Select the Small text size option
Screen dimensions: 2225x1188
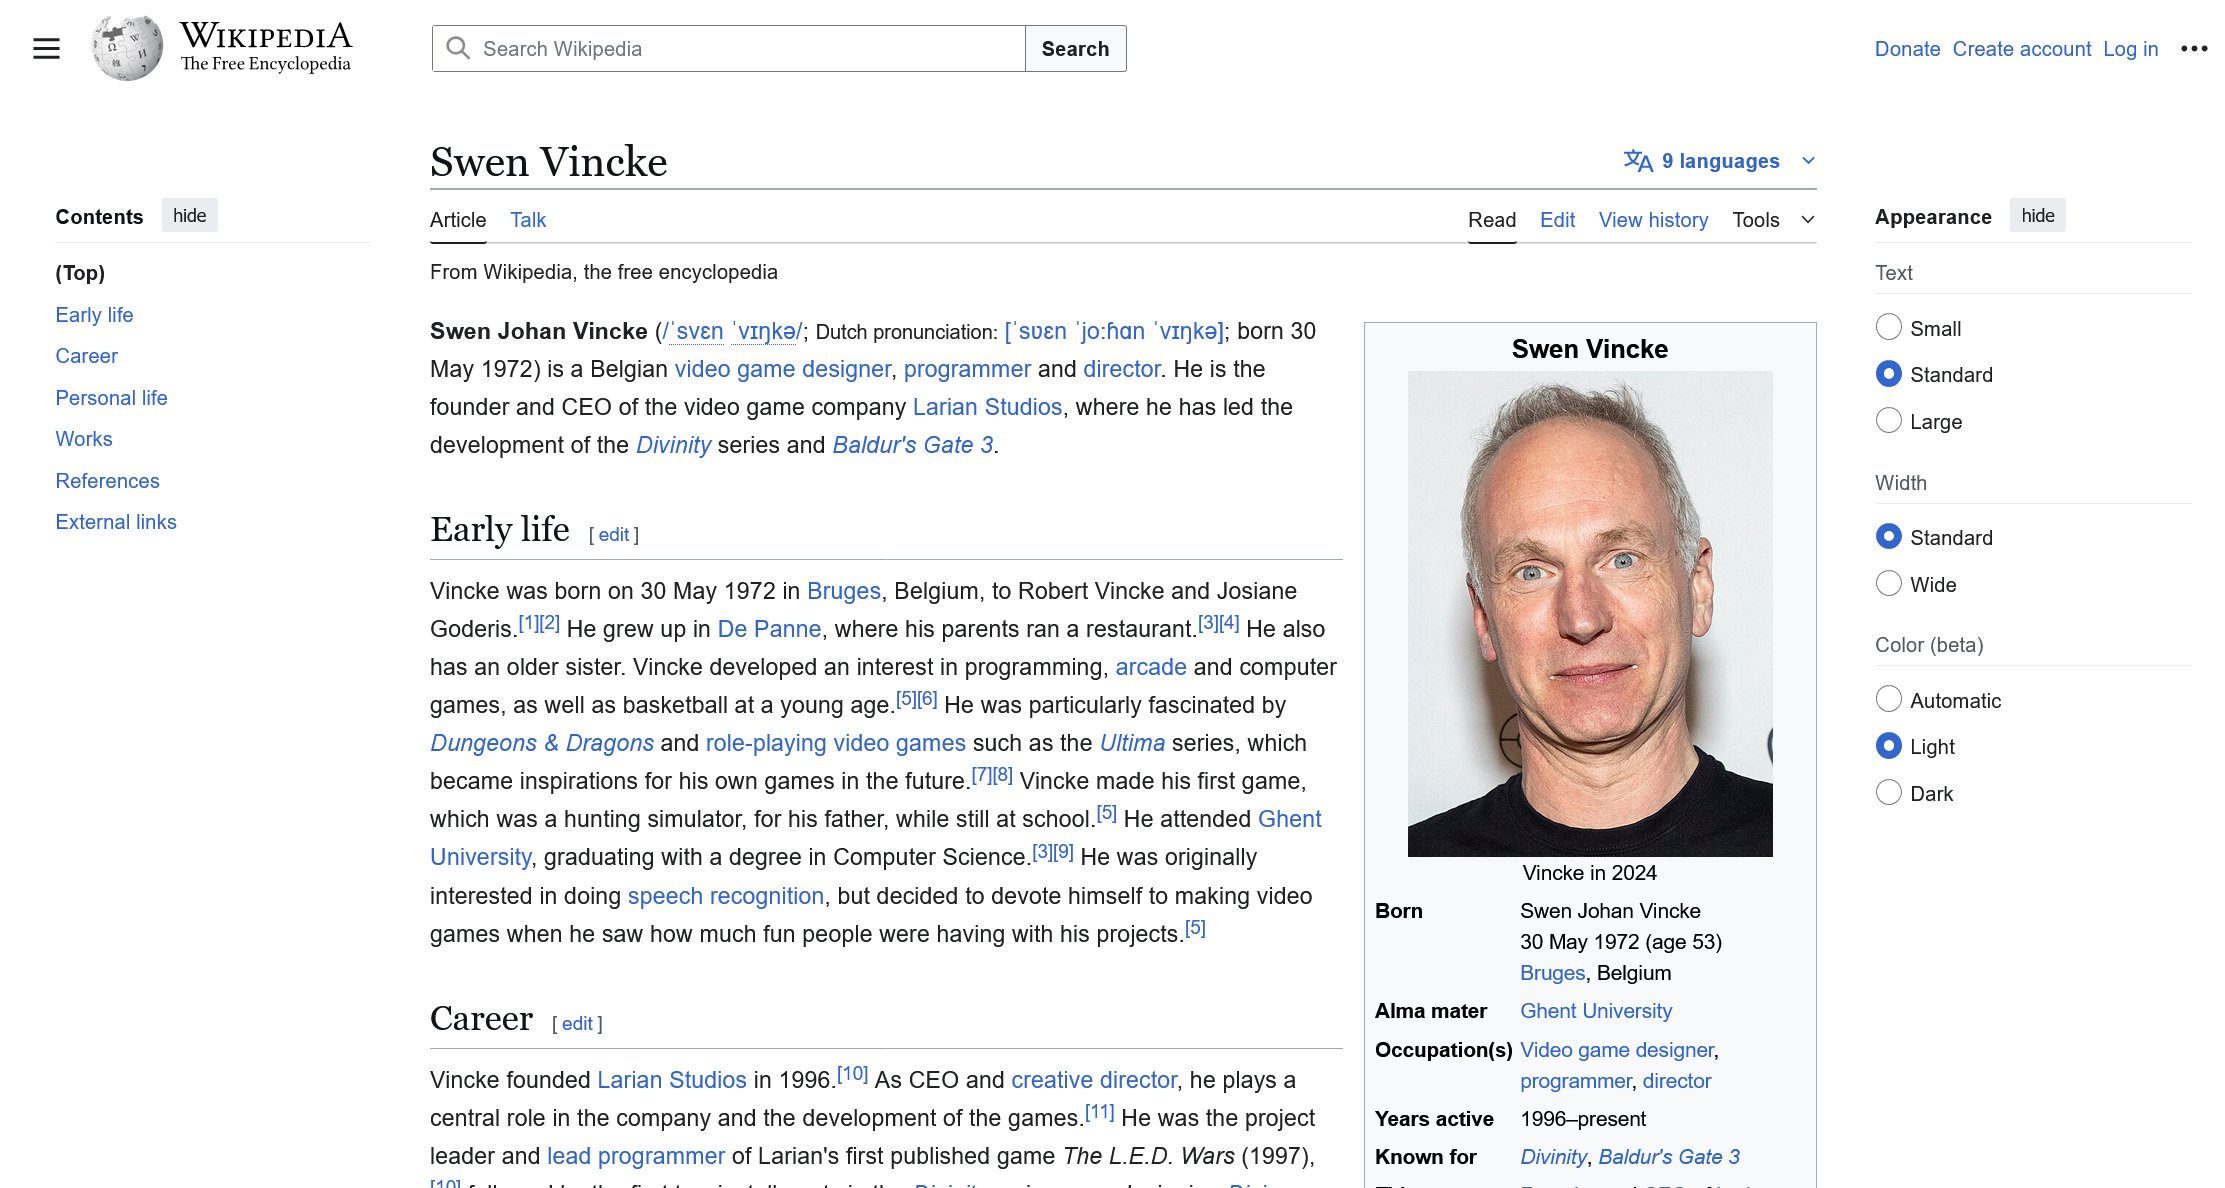click(1888, 327)
